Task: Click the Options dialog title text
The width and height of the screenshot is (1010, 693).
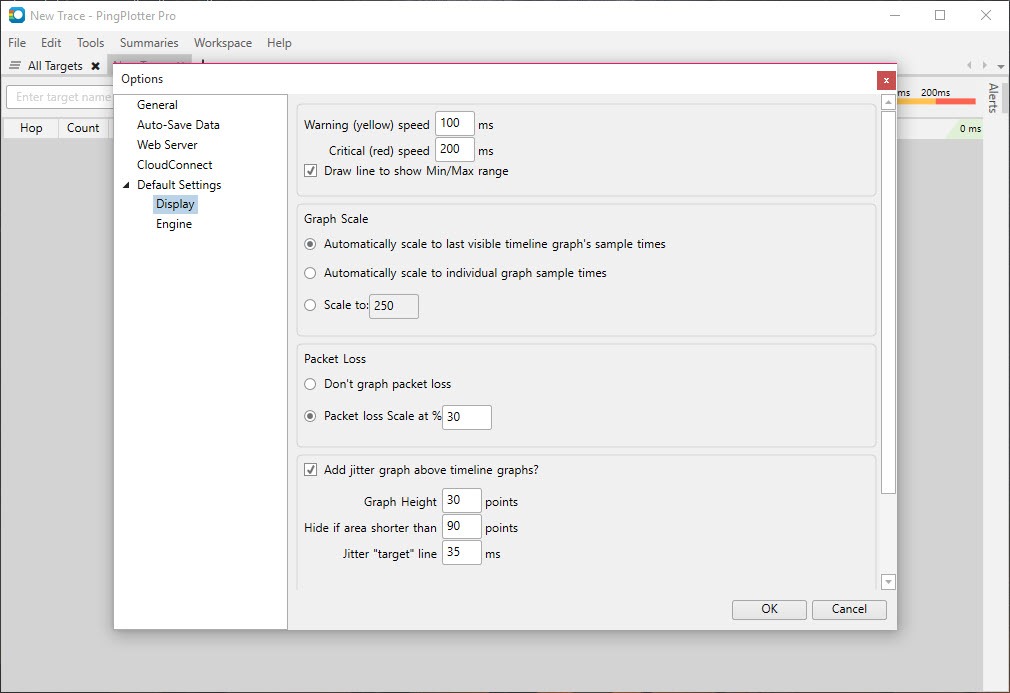Action: [142, 79]
